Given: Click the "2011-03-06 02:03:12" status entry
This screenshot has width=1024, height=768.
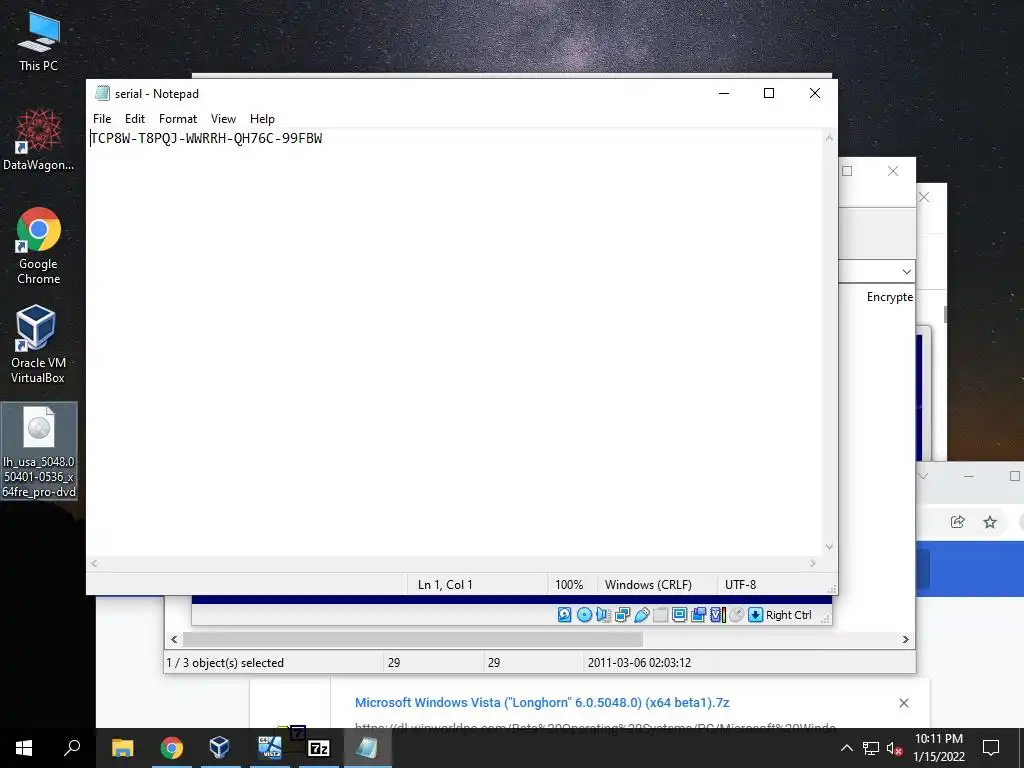Looking at the screenshot, I should point(639,663).
